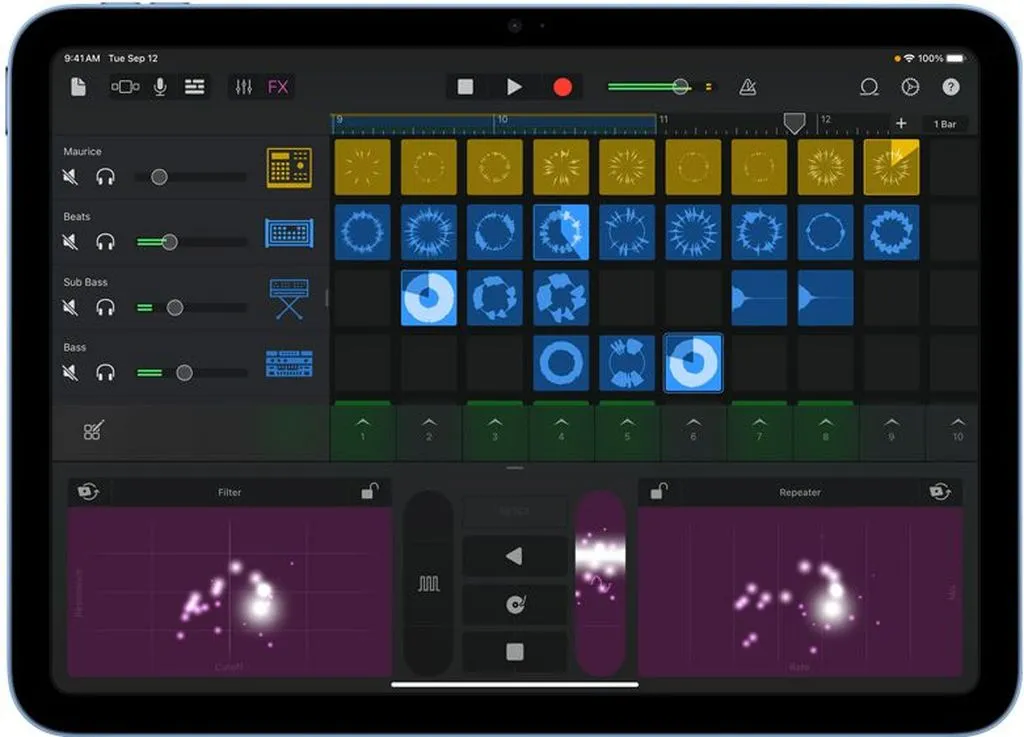The width and height of the screenshot is (1024, 737).
Task: Open the 1 Bar length selector
Action: pos(944,124)
